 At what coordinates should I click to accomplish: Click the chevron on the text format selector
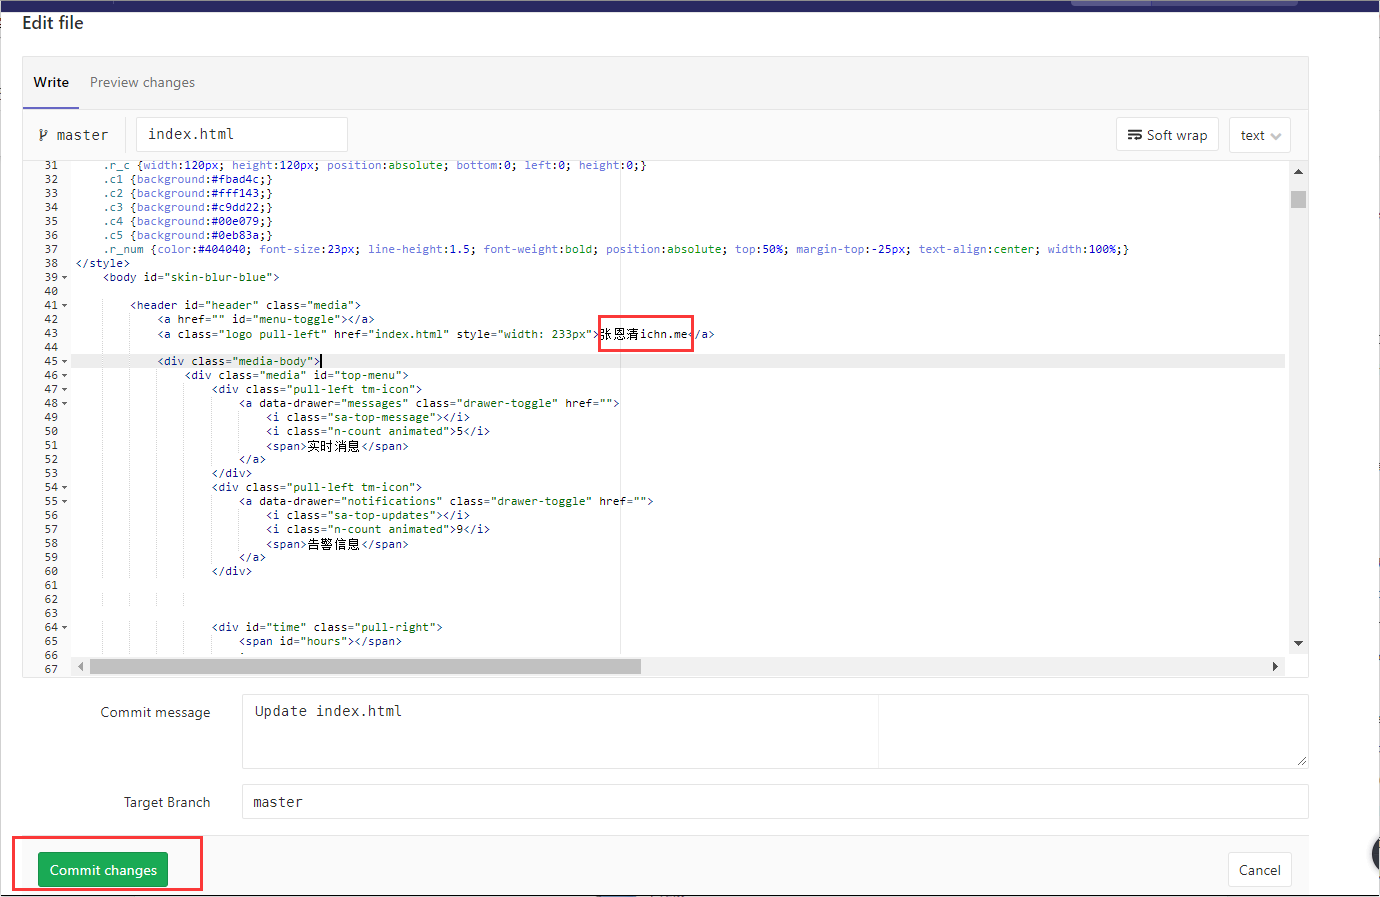coord(1274,135)
